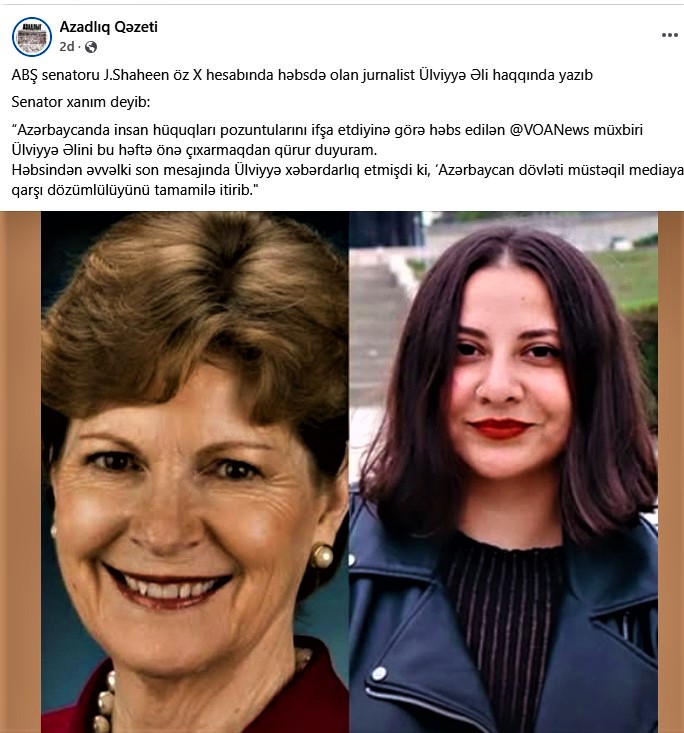The width and height of the screenshot is (684, 733).
Task: Open the post's three-dot options menu
Action: [670, 35]
